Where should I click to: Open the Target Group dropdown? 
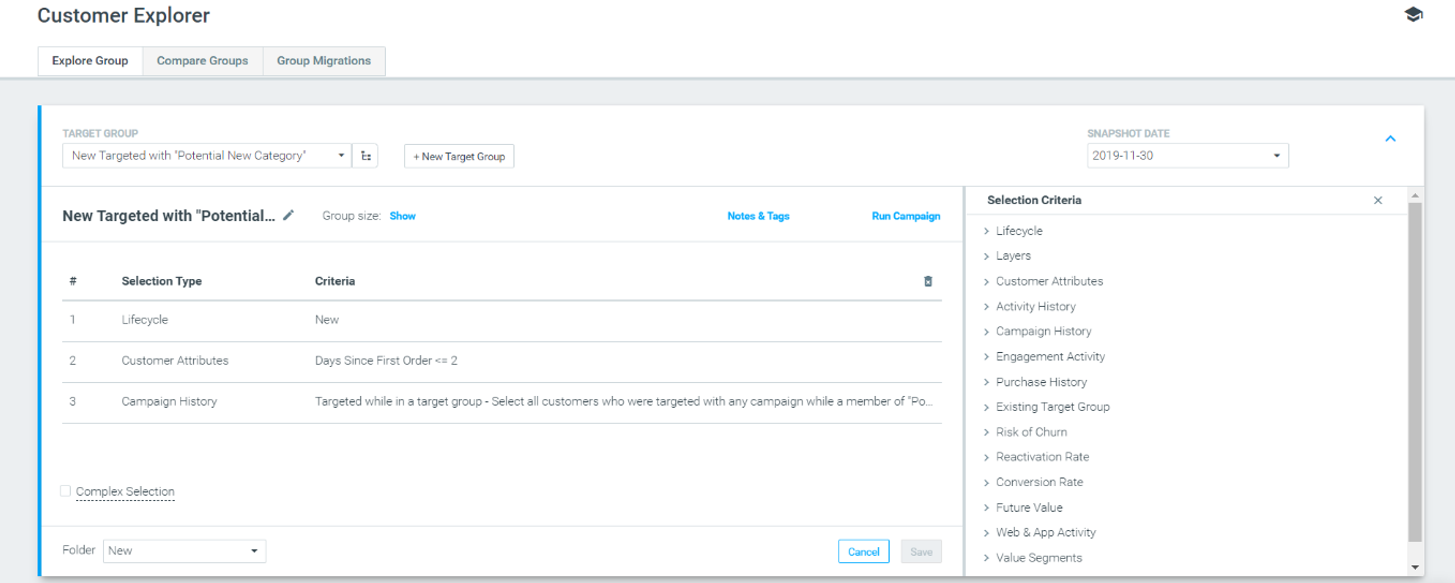coord(207,156)
